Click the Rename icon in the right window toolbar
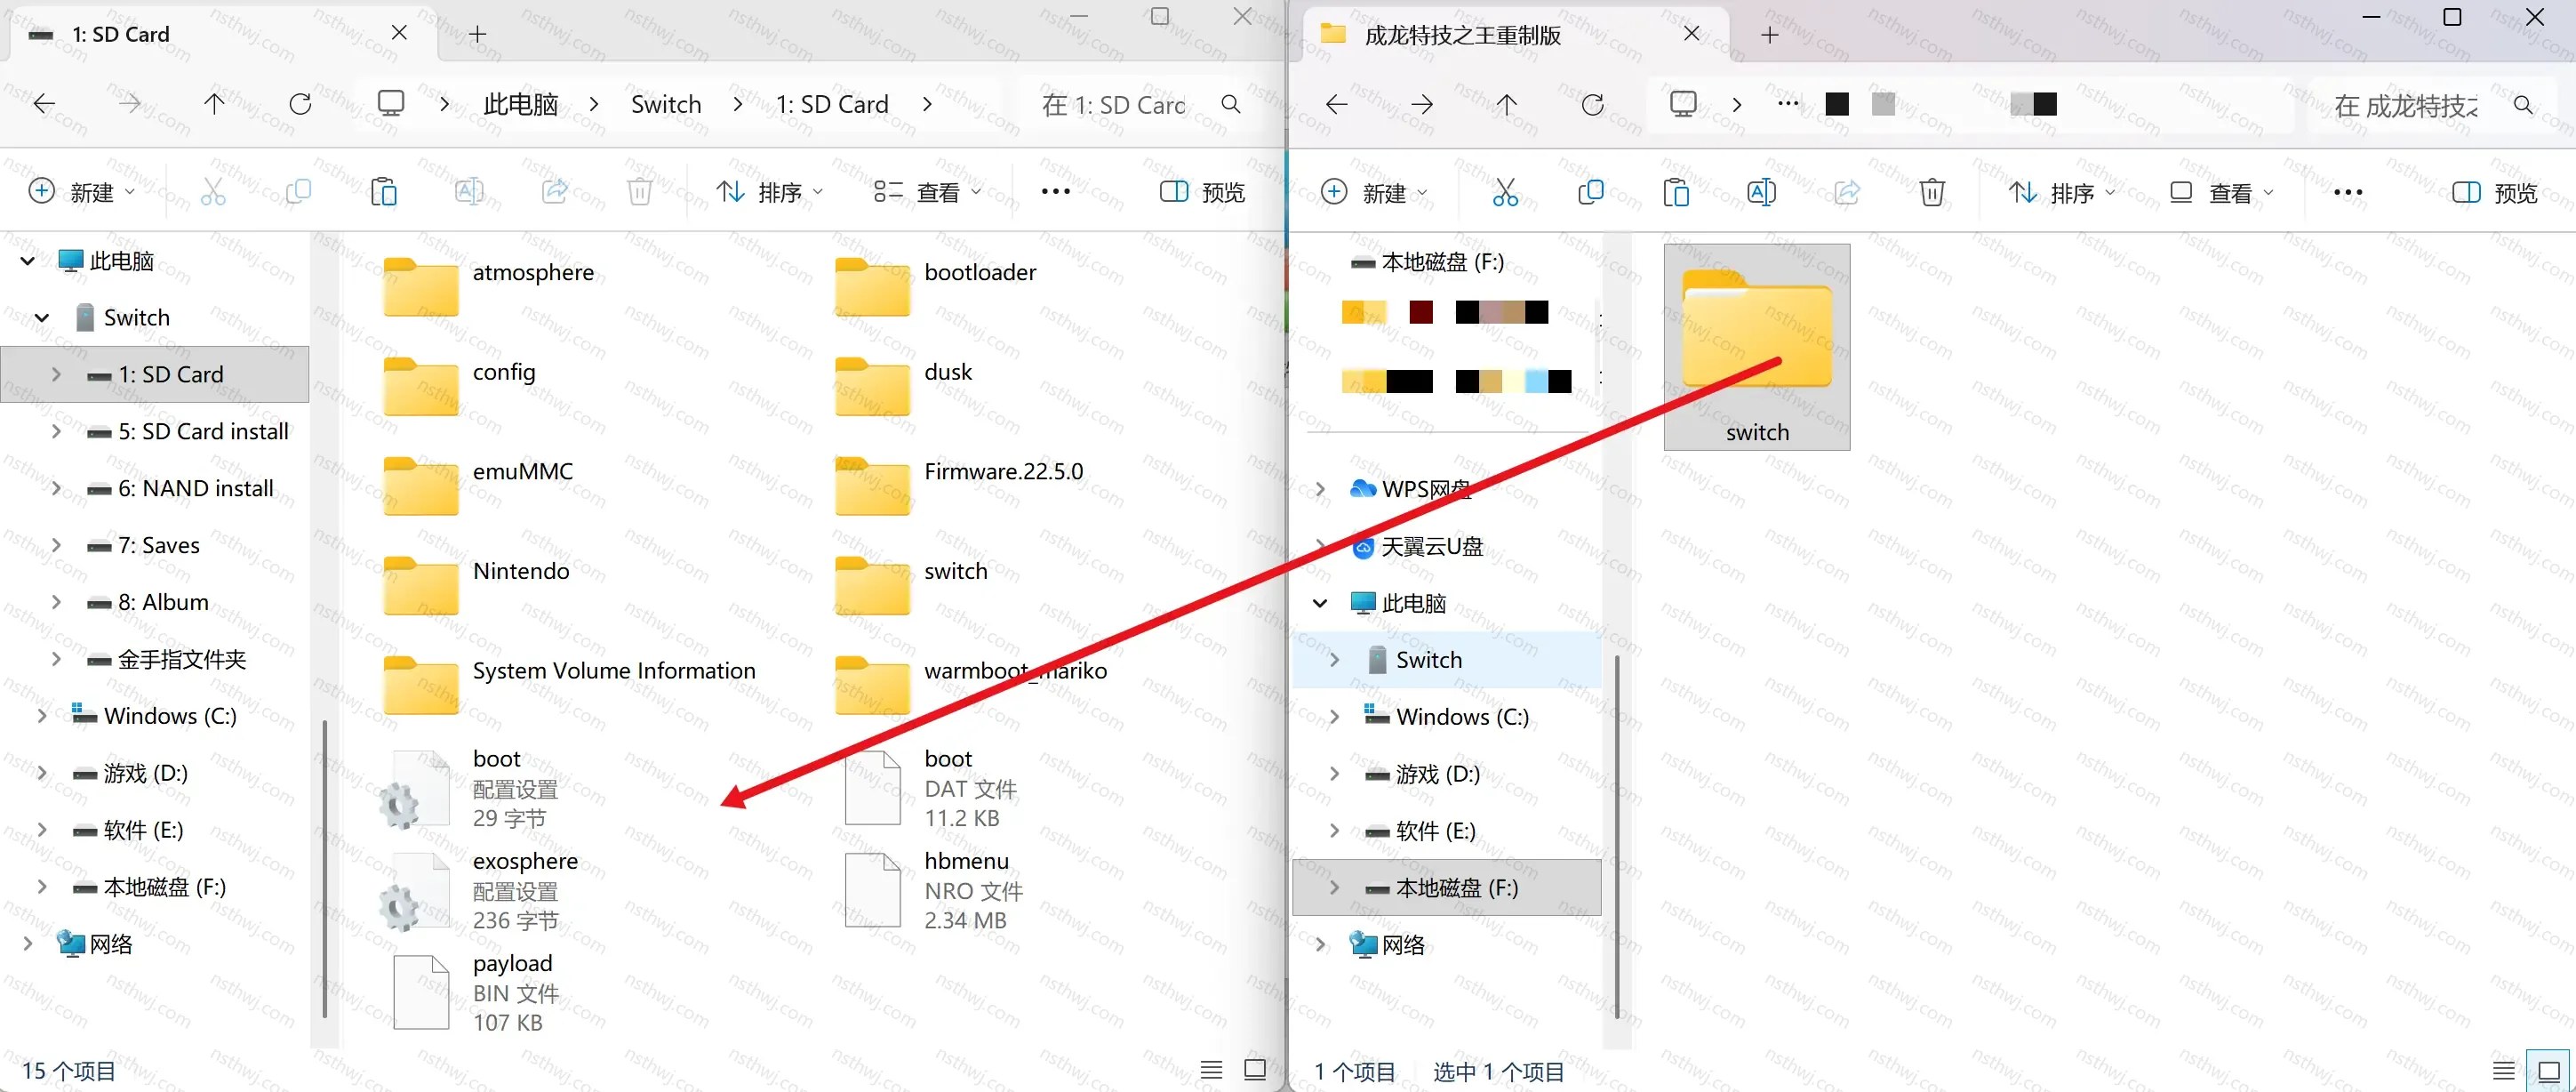 [1761, 192]
